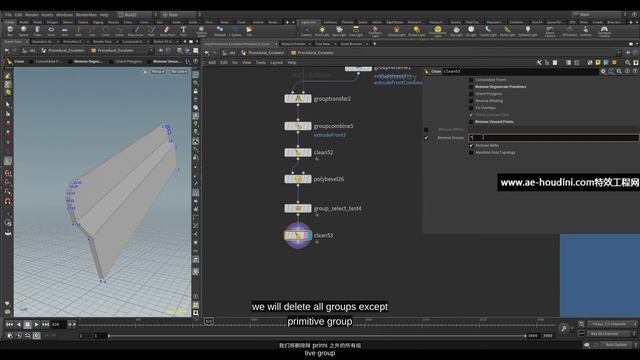Image resolution: width=640 pixels, height=360 pixels.
Task: Click the clean53 node name field
Action: [521, 71]
